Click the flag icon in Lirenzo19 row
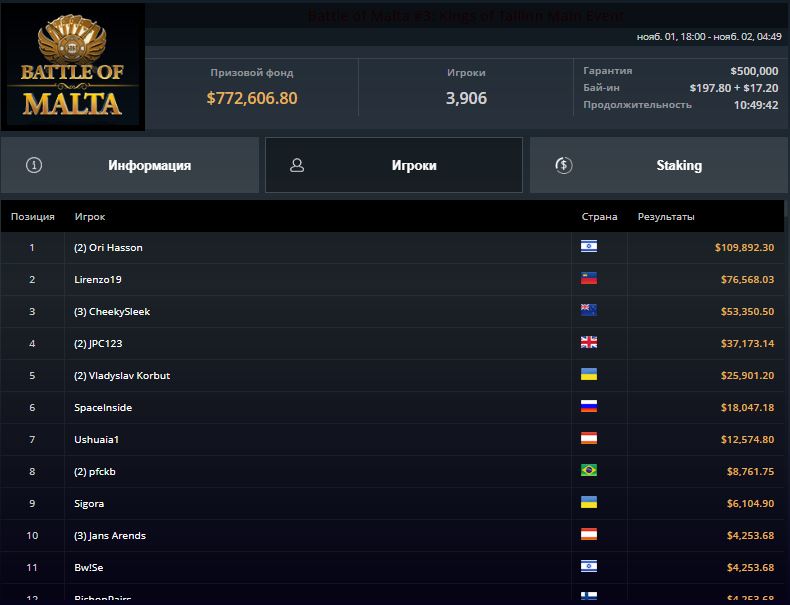 coord(589,279)
